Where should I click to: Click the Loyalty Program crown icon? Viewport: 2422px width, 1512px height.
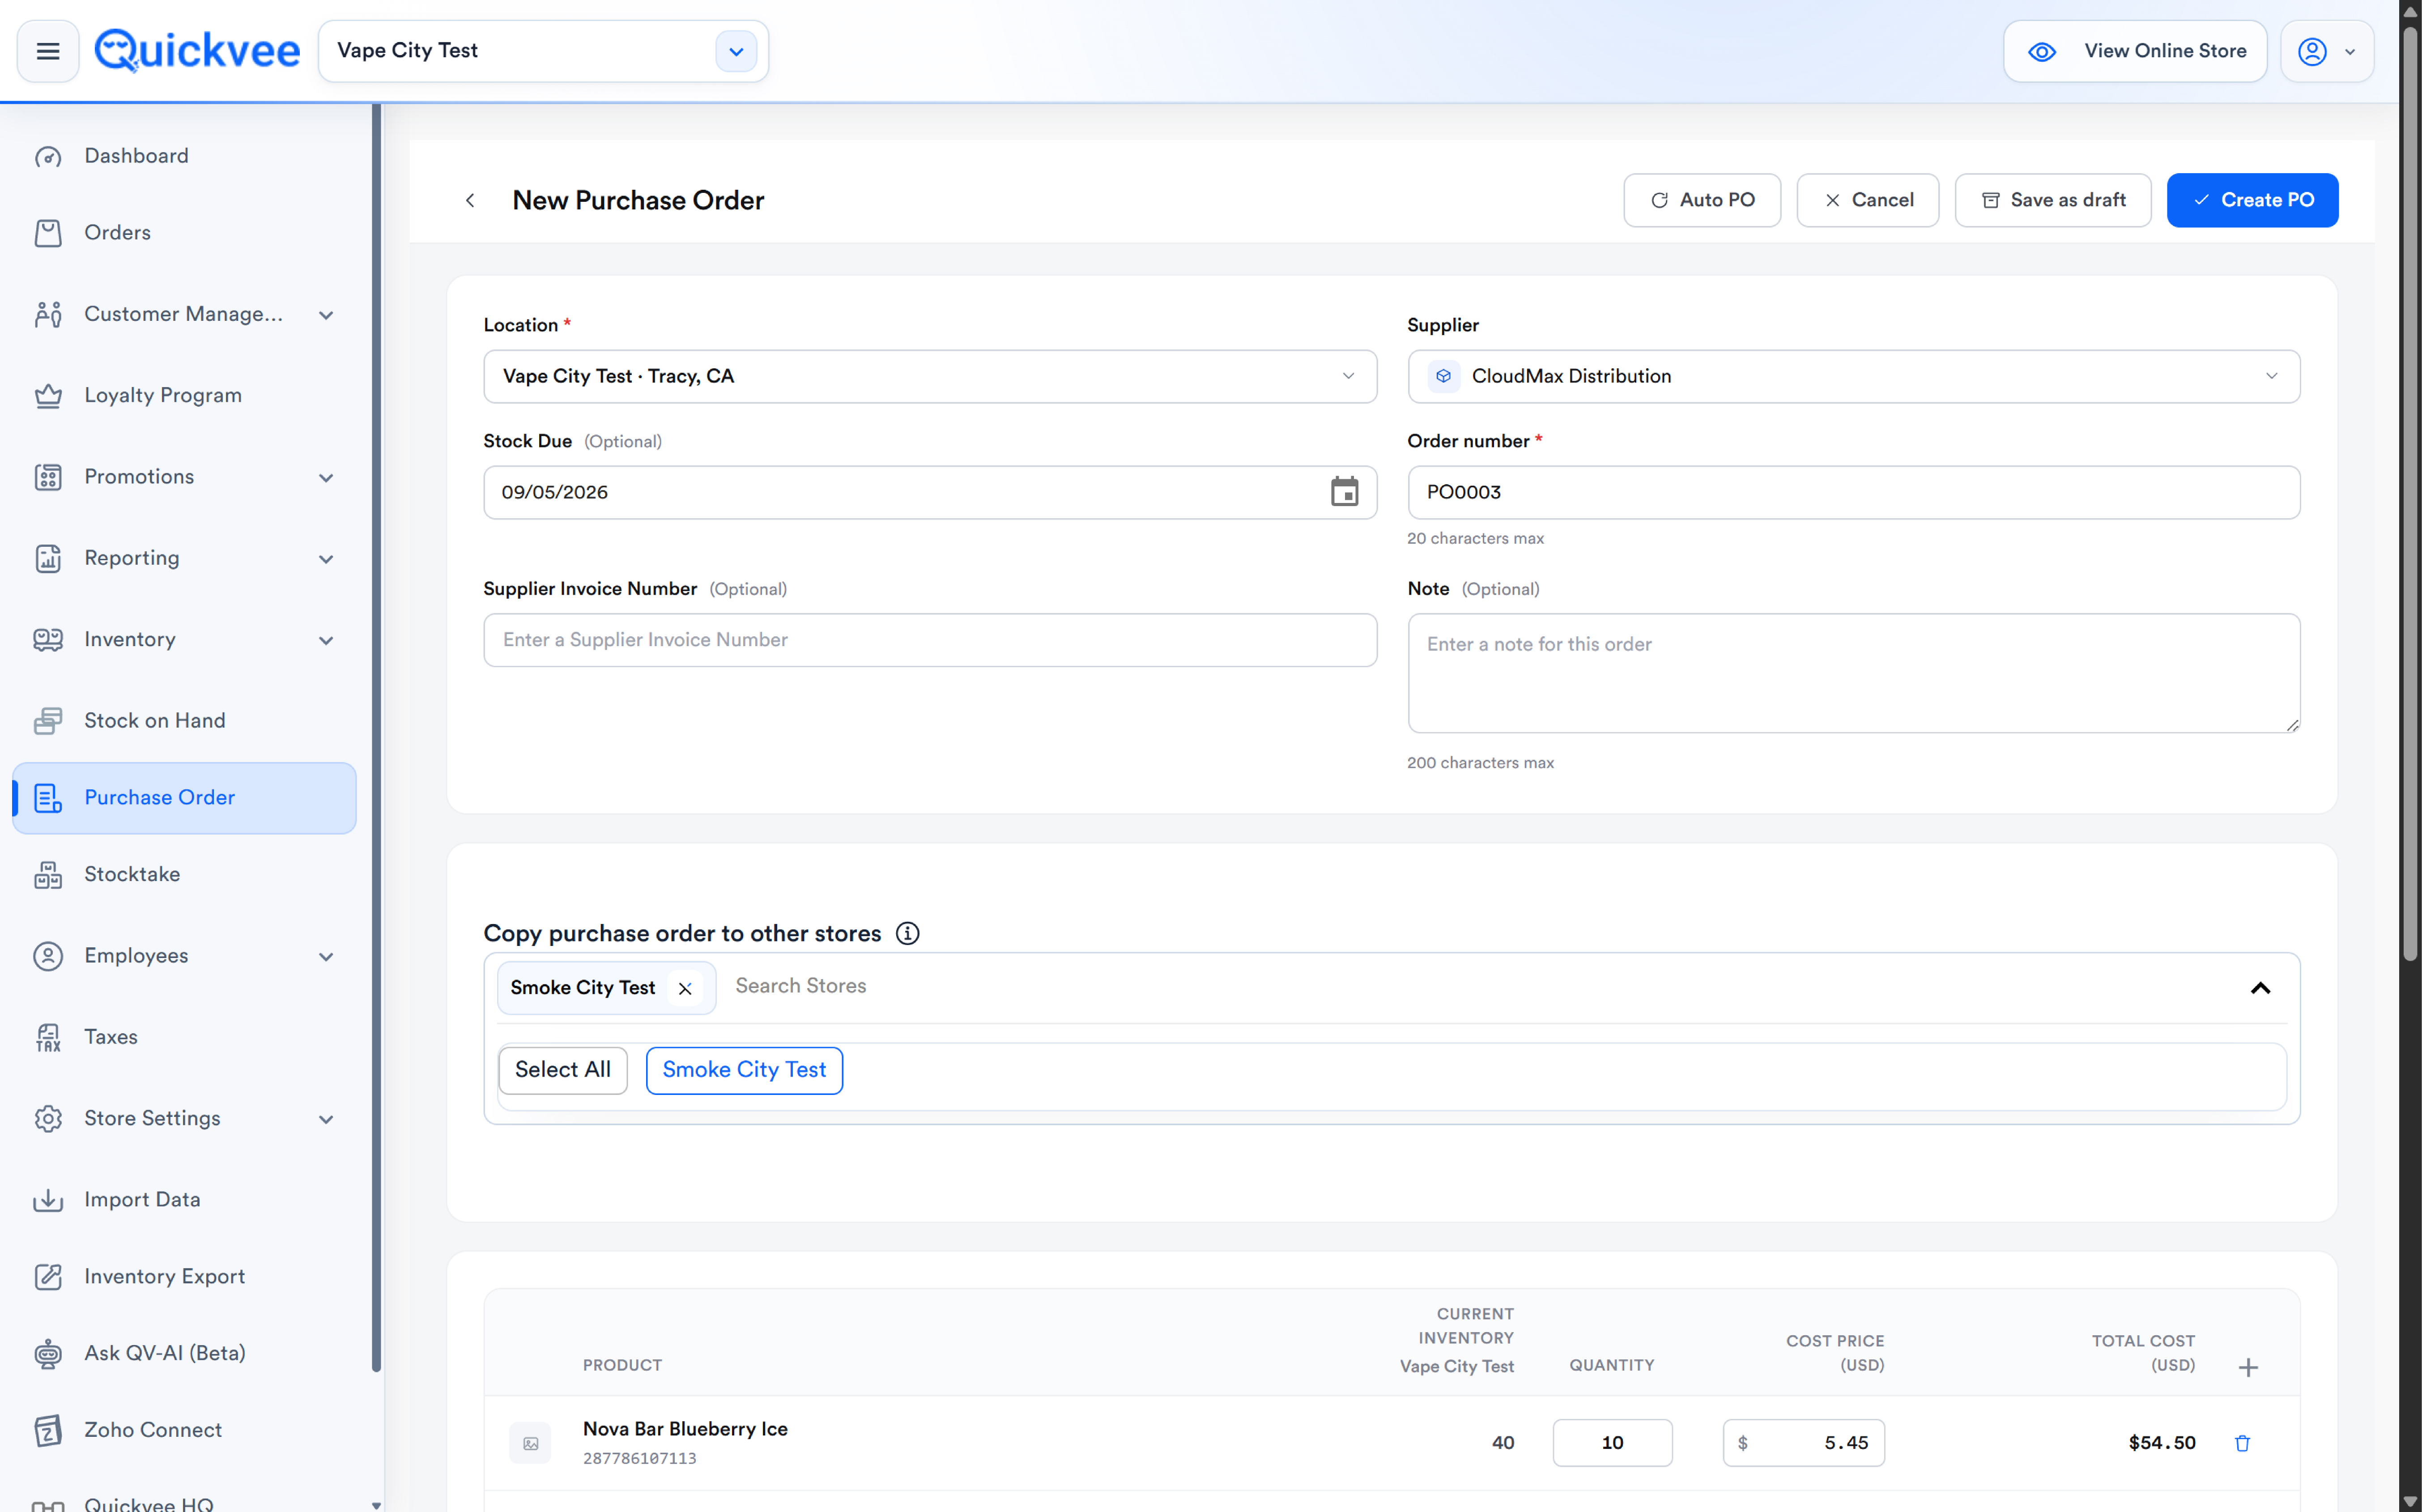click(48, 396)
